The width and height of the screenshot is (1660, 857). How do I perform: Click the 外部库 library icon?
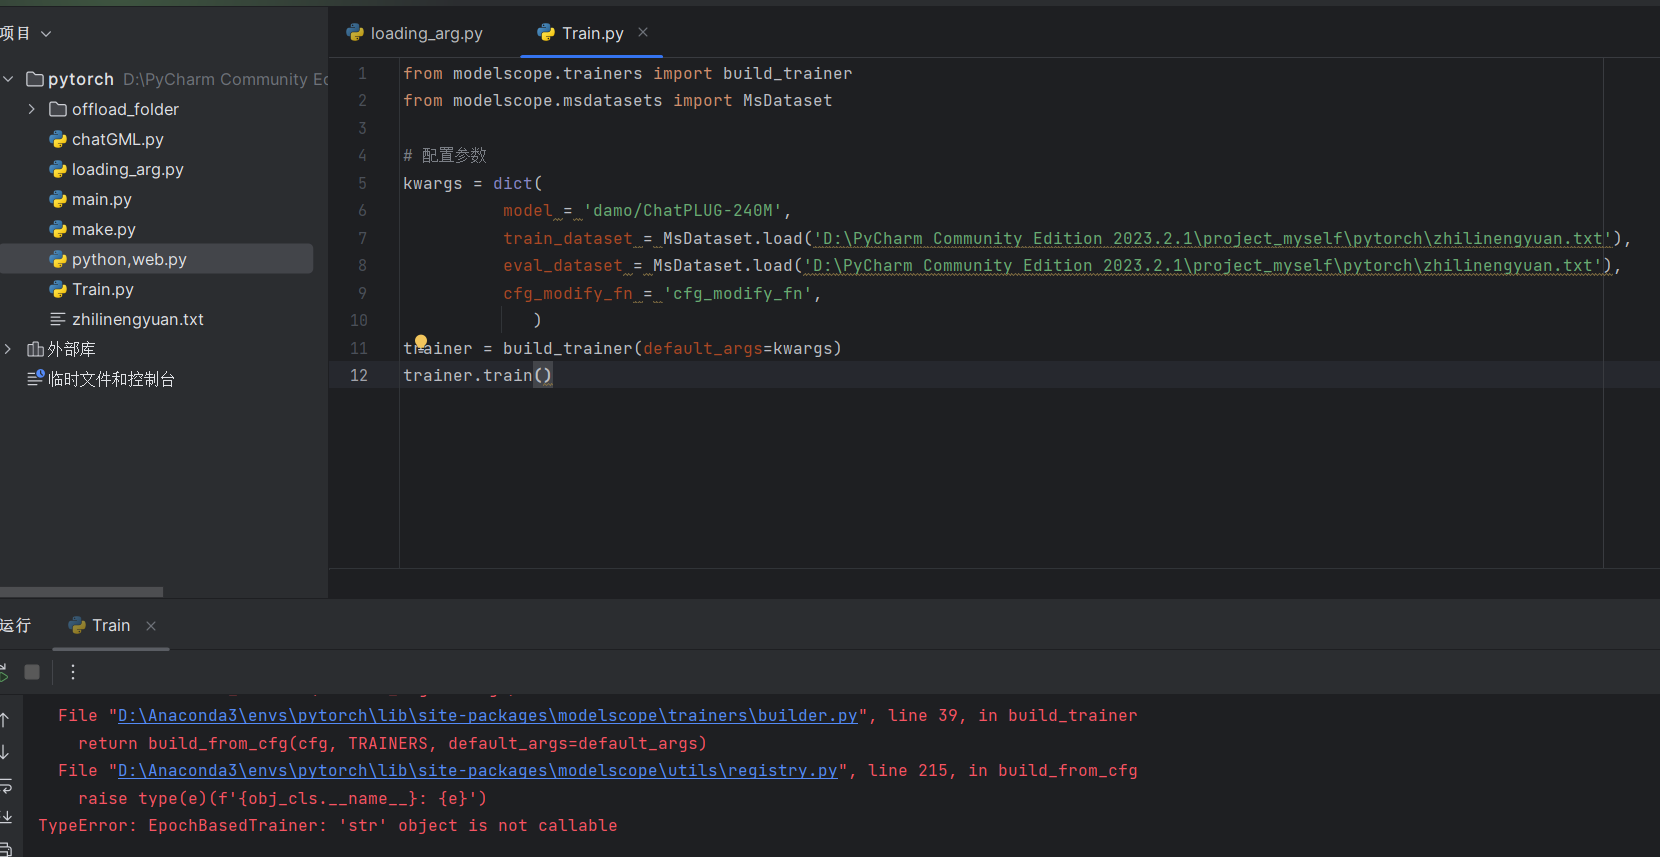coord(35,349)
